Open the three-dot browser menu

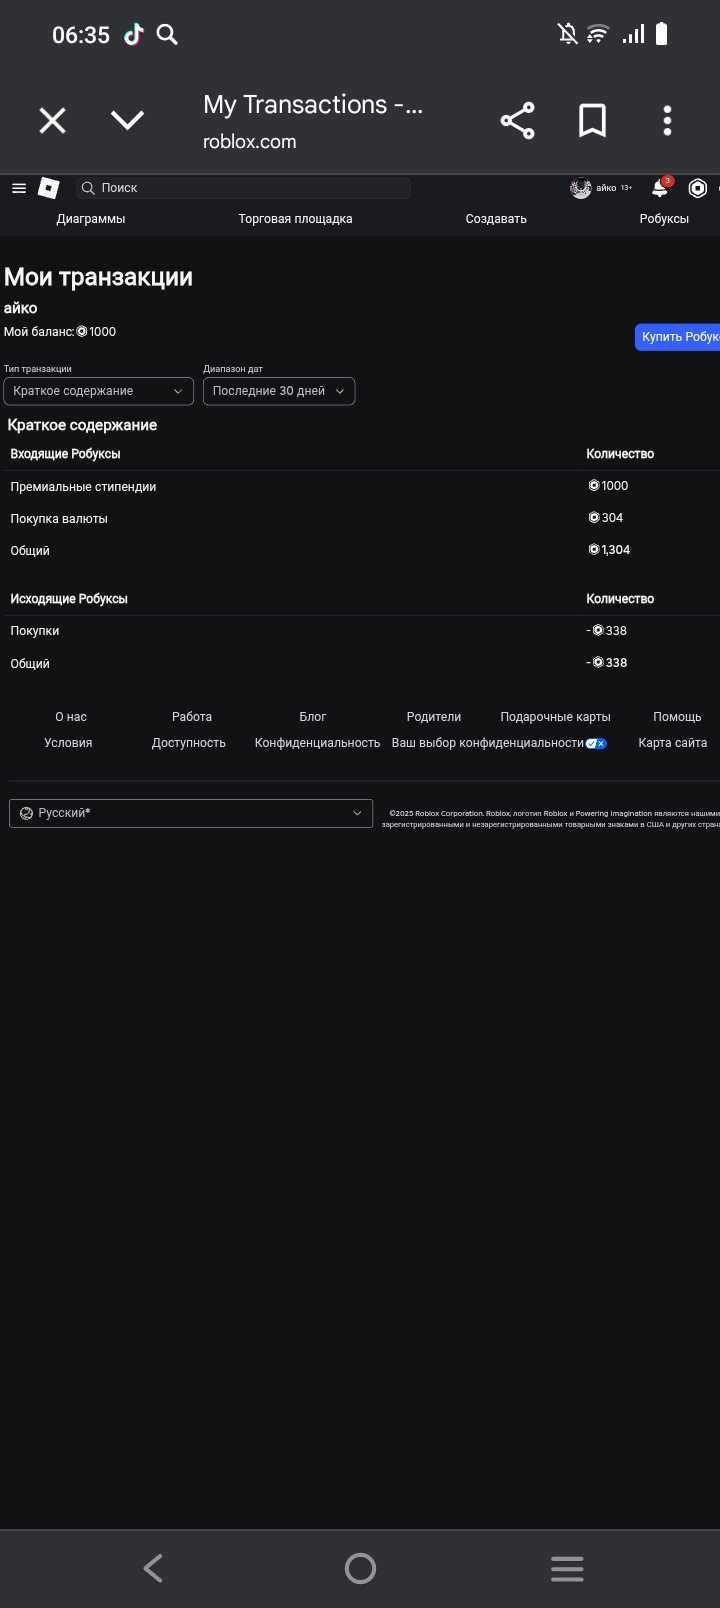tap(667, 121)
